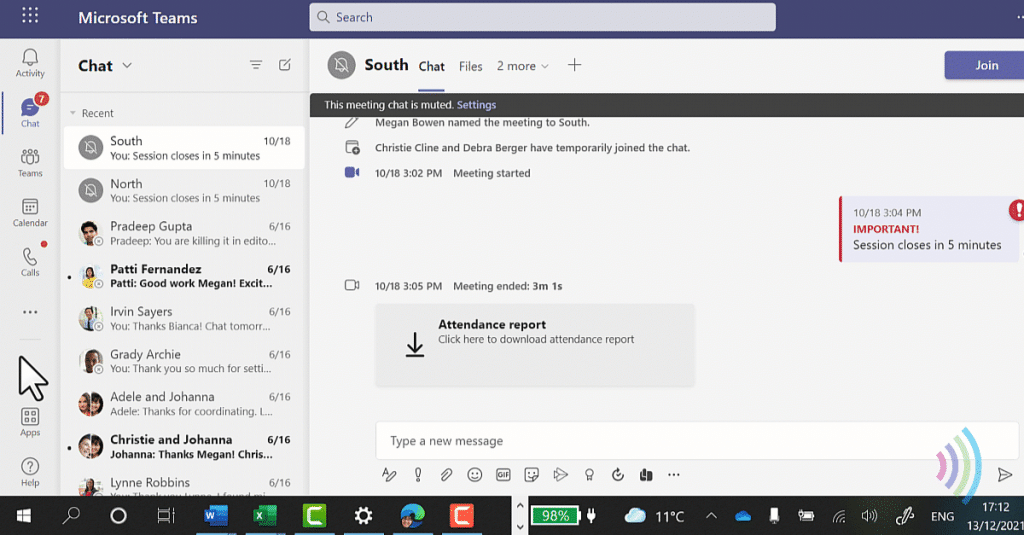Viewport: 1024px width, 535px height.
Task: Download the Attendance report card
Action: [x=535, y=344]
